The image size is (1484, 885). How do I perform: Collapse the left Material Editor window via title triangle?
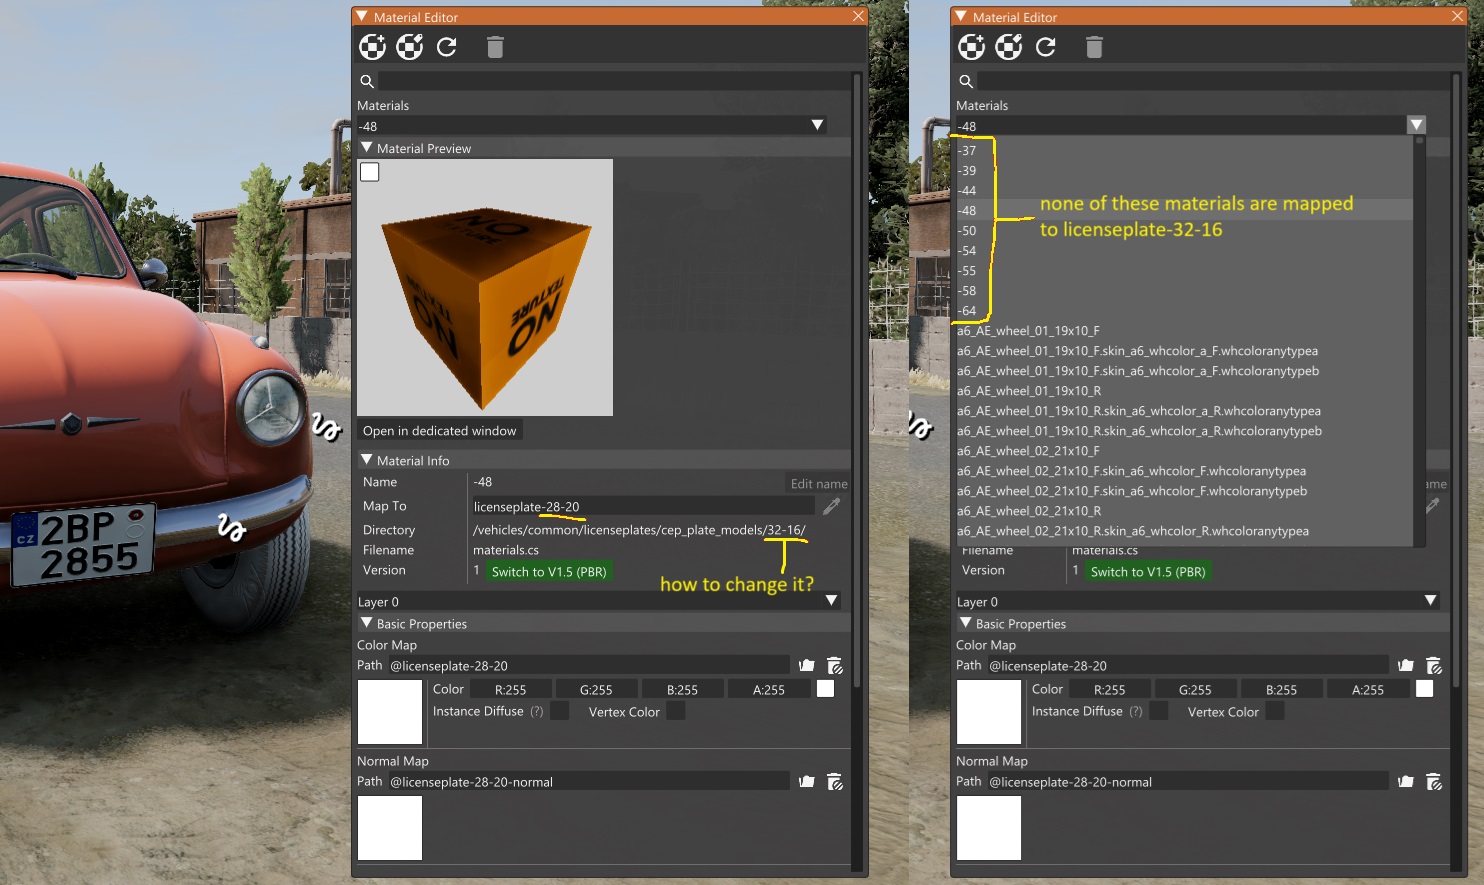tap(362, 17)
